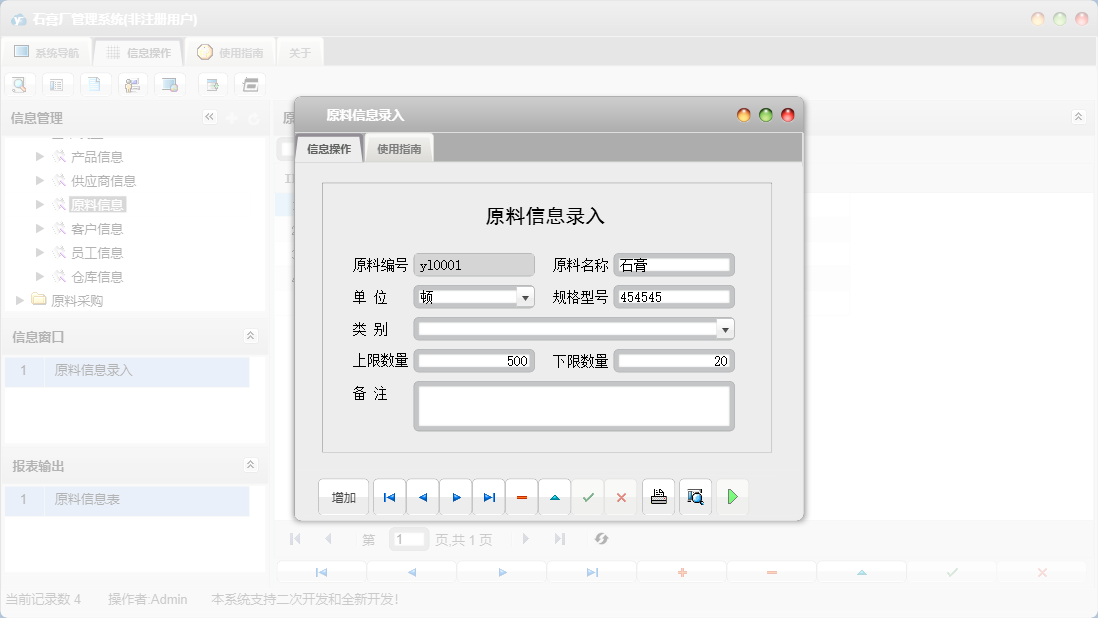Click the green run arrow icon
This screenshot has height=618, width=1098.
click(x=732, y=497)
